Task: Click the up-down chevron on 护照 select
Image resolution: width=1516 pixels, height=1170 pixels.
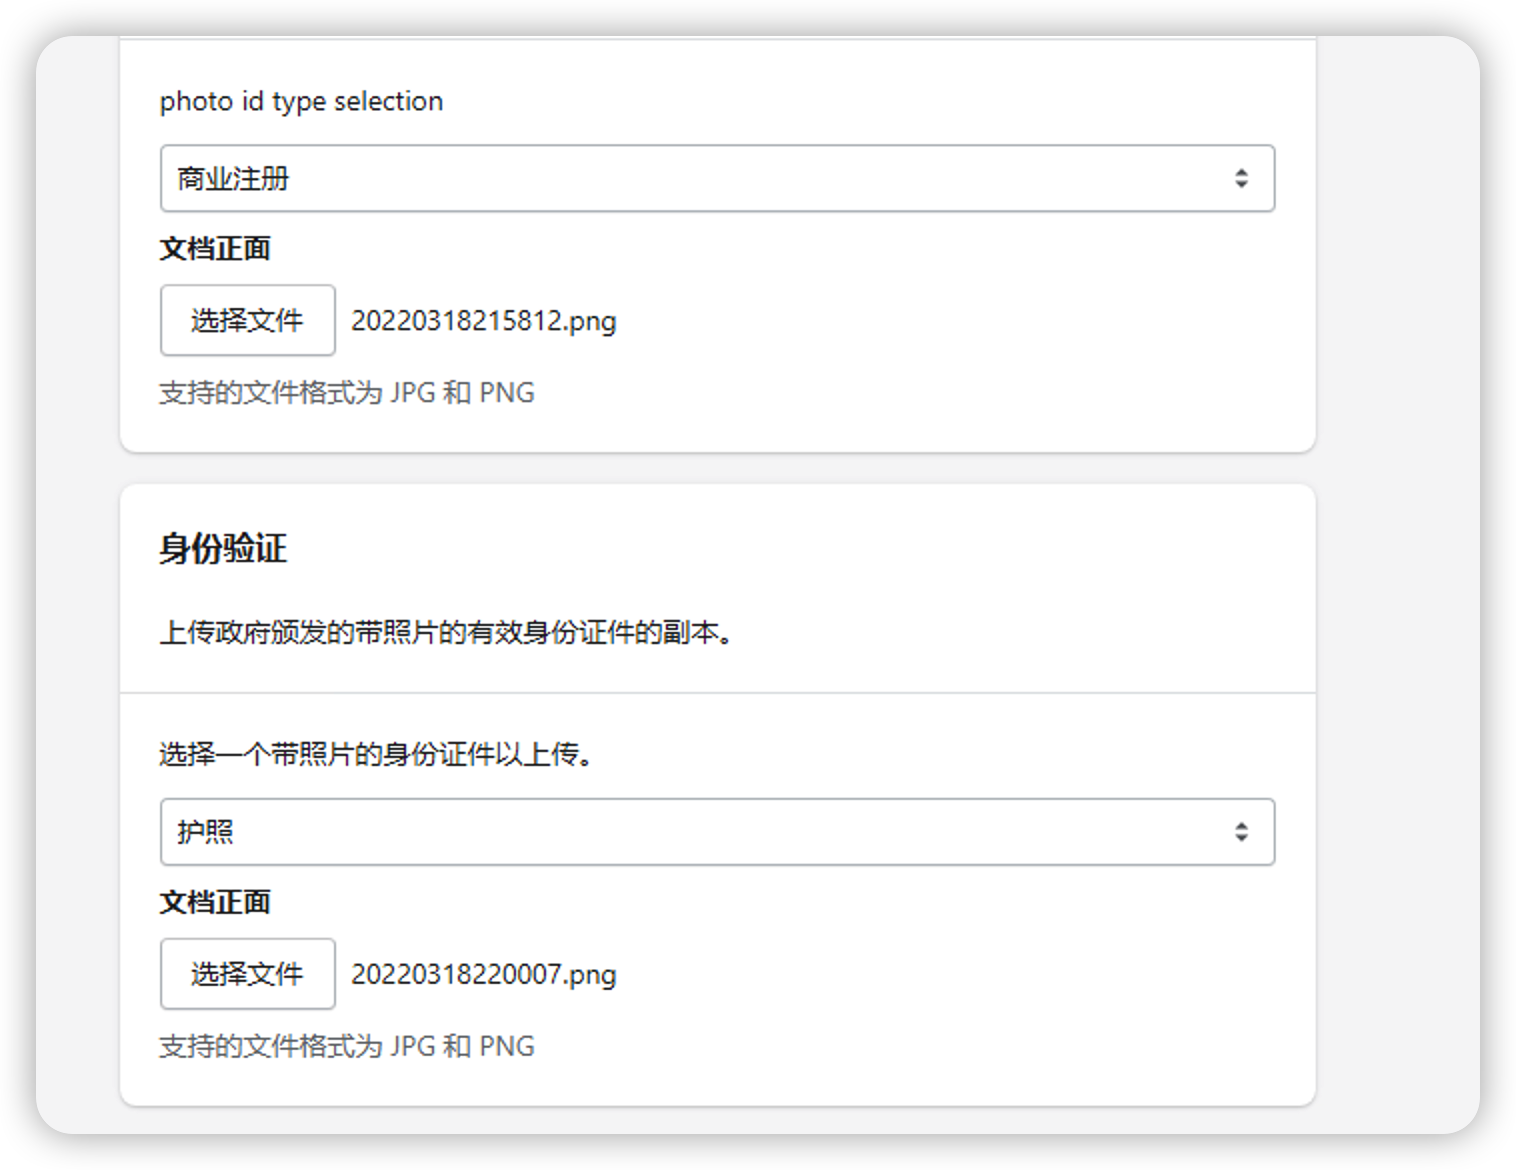Action: click(1242, 831)
